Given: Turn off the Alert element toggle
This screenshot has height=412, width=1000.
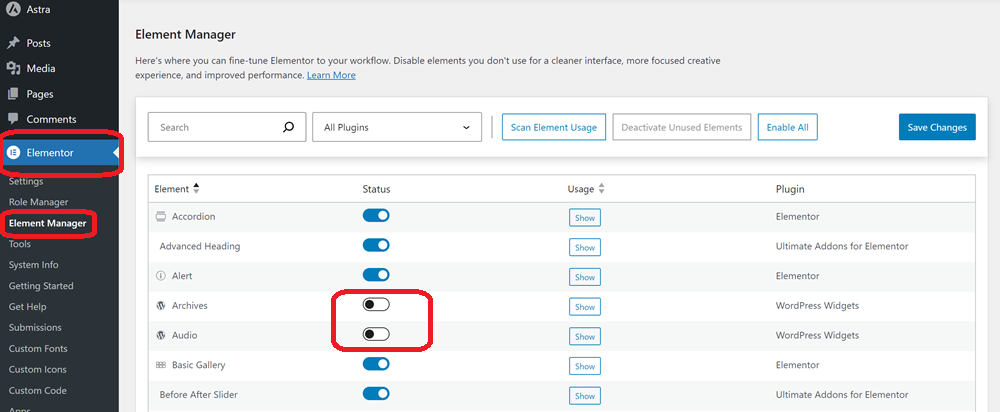Looking at the screenshot, I should pos(376,275).
